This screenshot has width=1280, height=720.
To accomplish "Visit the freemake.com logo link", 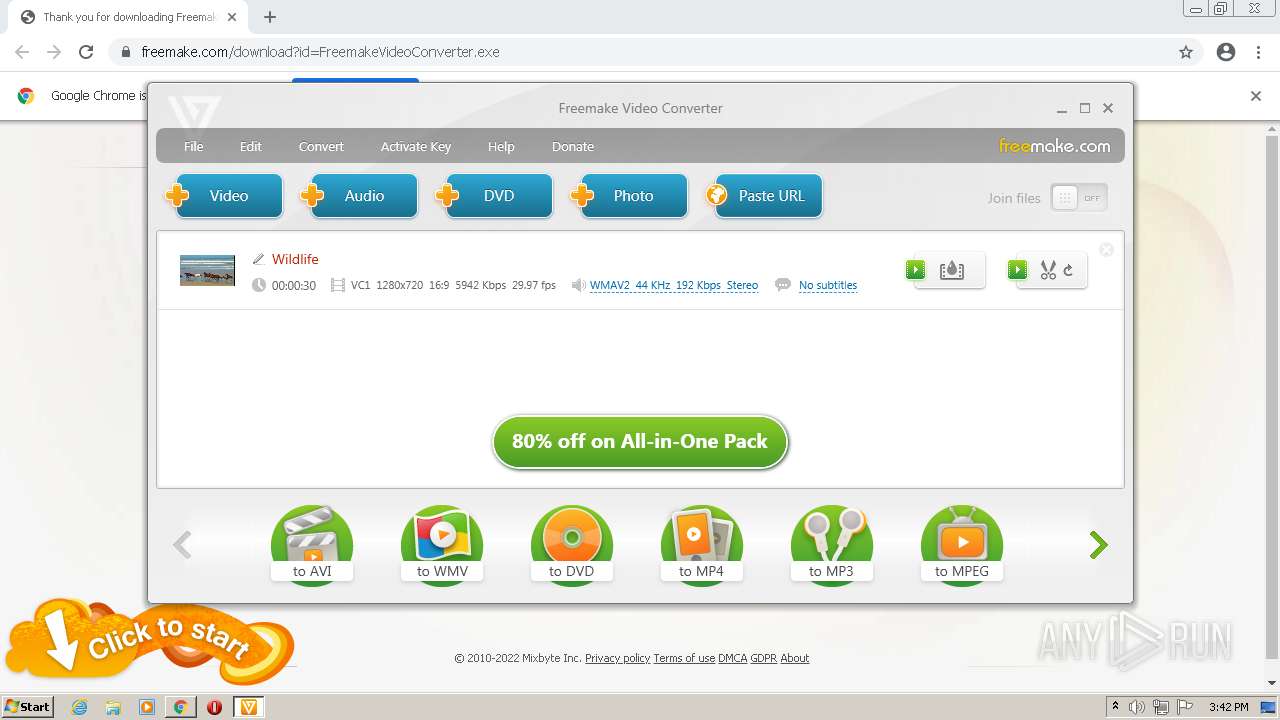I will [1054, 146].
